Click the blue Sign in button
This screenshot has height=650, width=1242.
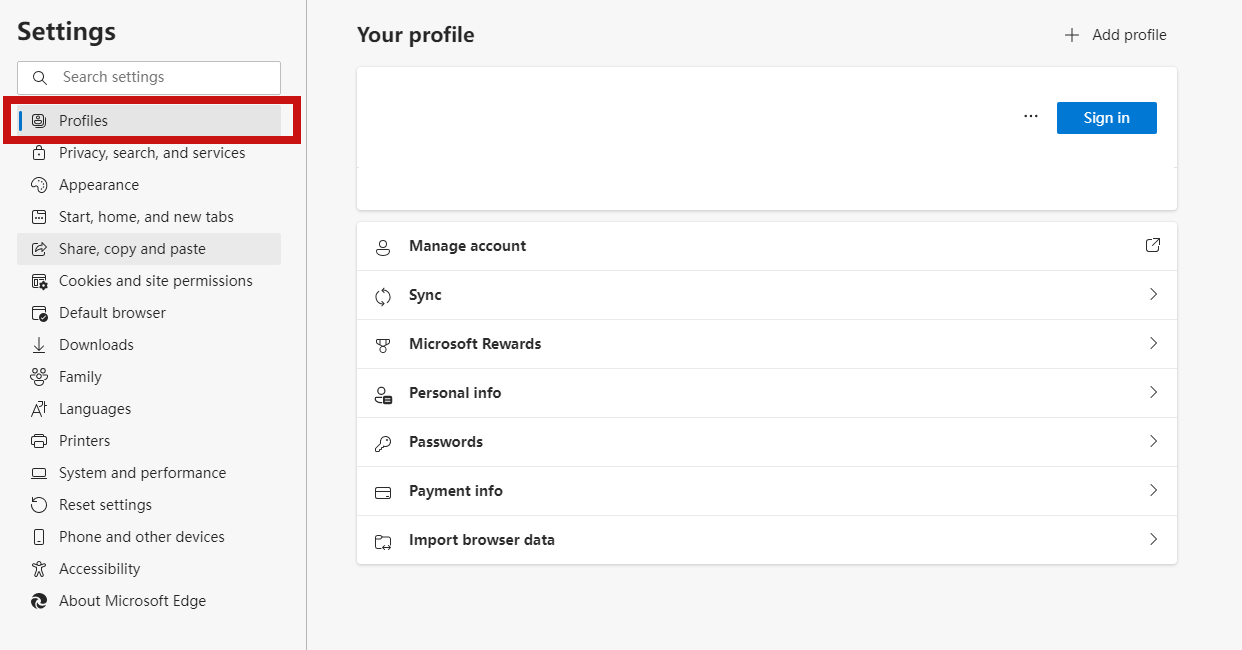tap(1106, 118)
